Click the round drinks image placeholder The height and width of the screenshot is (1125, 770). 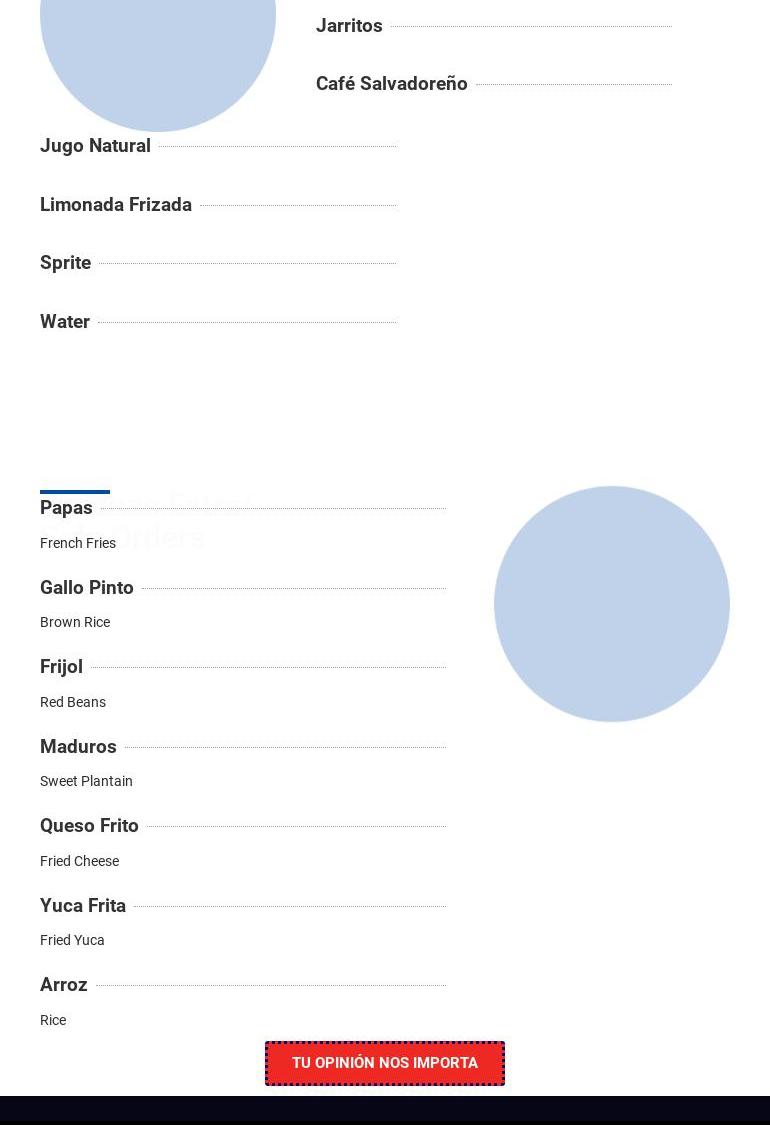pos(158,40)
